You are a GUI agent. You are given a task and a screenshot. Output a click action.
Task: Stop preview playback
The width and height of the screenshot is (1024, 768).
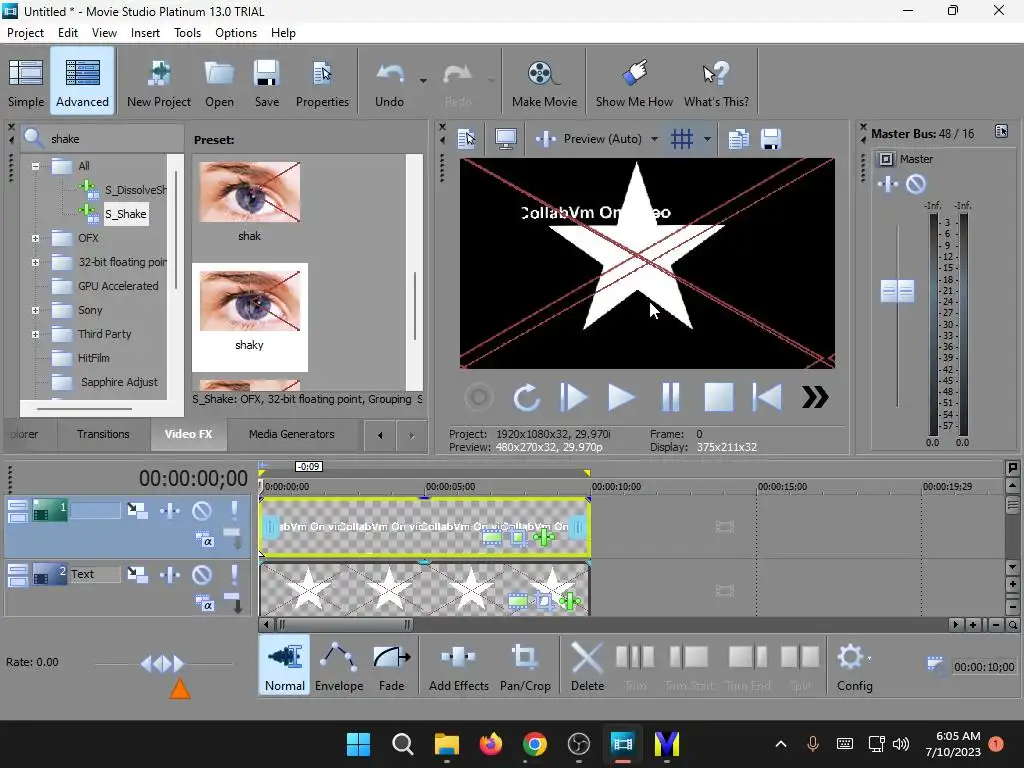point(718,397)
